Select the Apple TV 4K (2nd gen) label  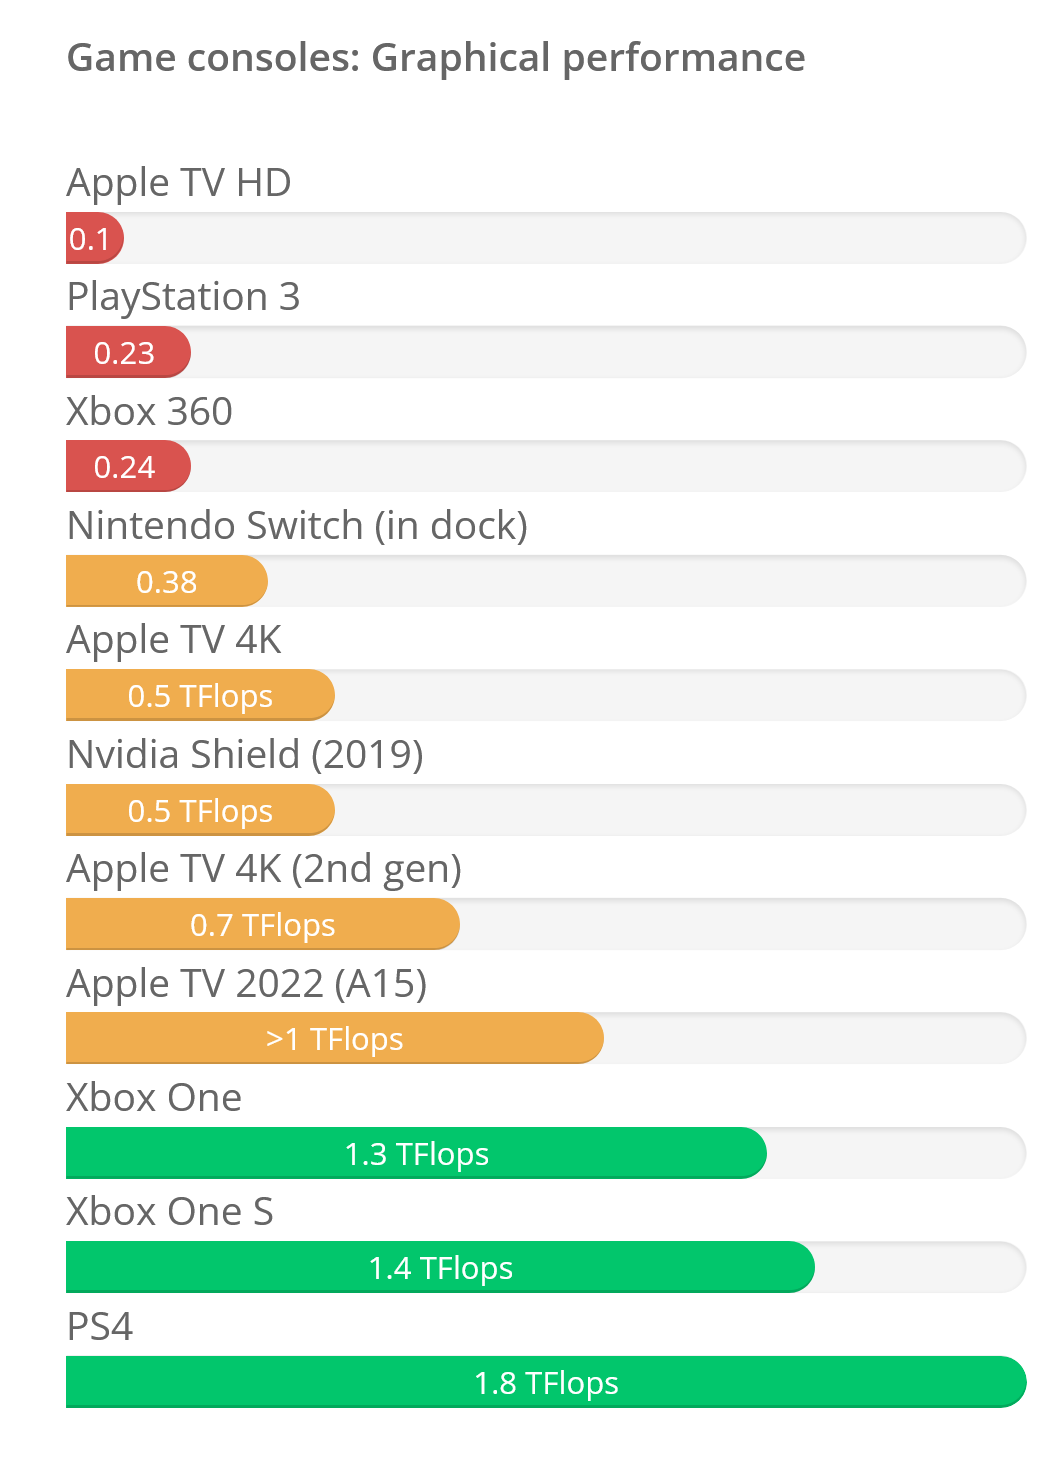pyautogui.click(x=264, y=870)
